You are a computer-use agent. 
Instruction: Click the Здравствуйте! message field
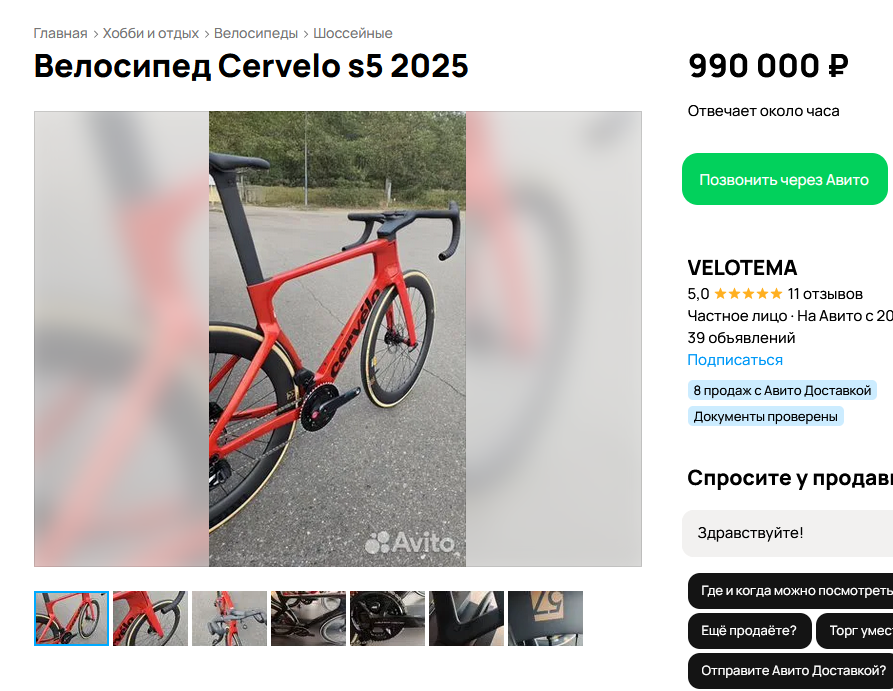[788, 533]
